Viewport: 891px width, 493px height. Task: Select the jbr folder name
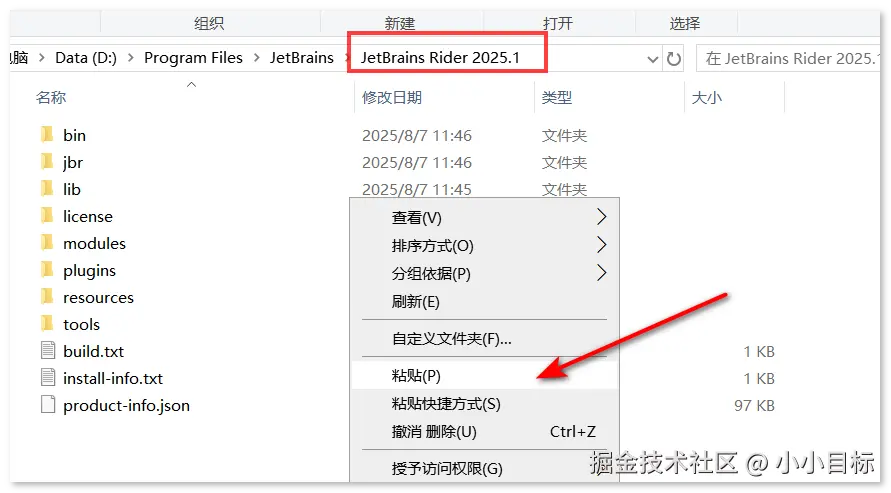pyautogui.click(x=73, y=162)
